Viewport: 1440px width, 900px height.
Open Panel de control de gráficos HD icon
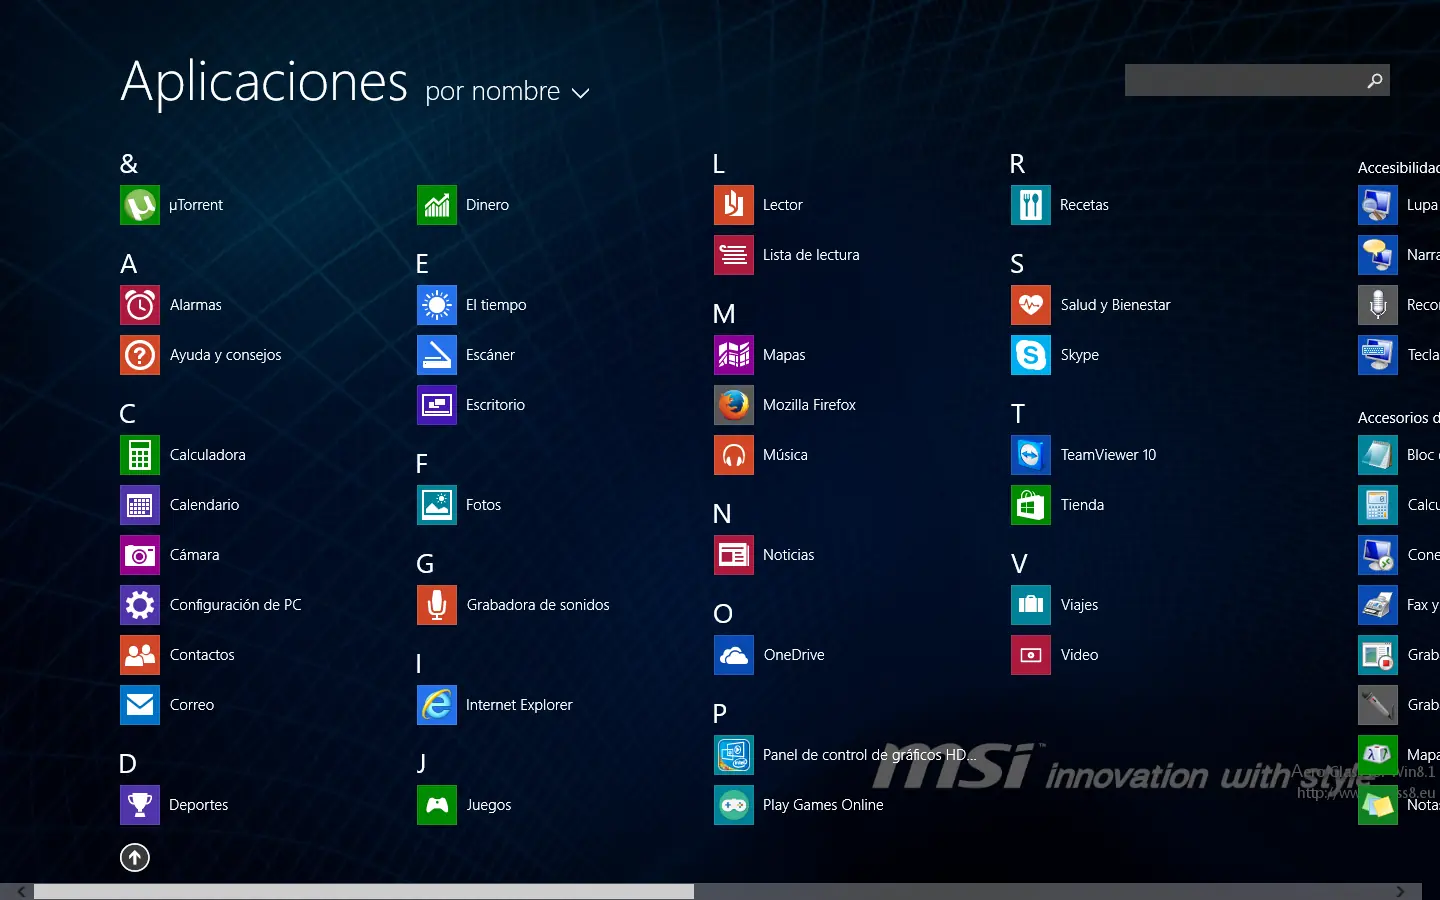[734, 755]
